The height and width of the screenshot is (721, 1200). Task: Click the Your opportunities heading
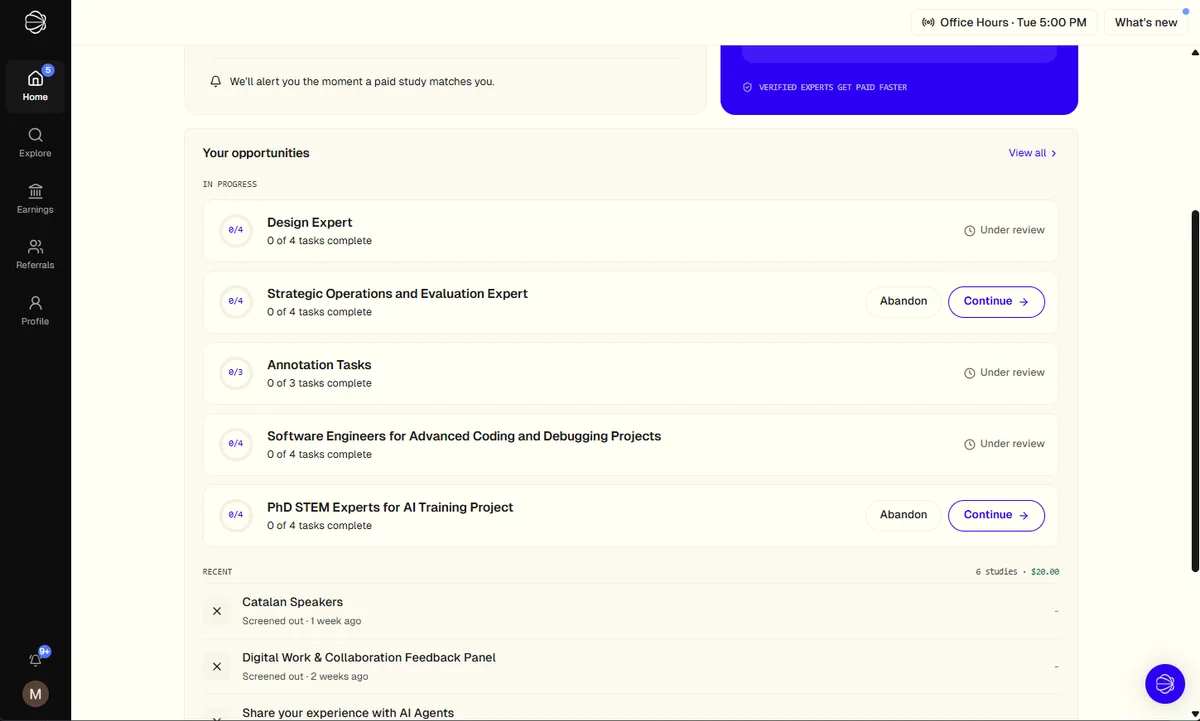(256, 153)
